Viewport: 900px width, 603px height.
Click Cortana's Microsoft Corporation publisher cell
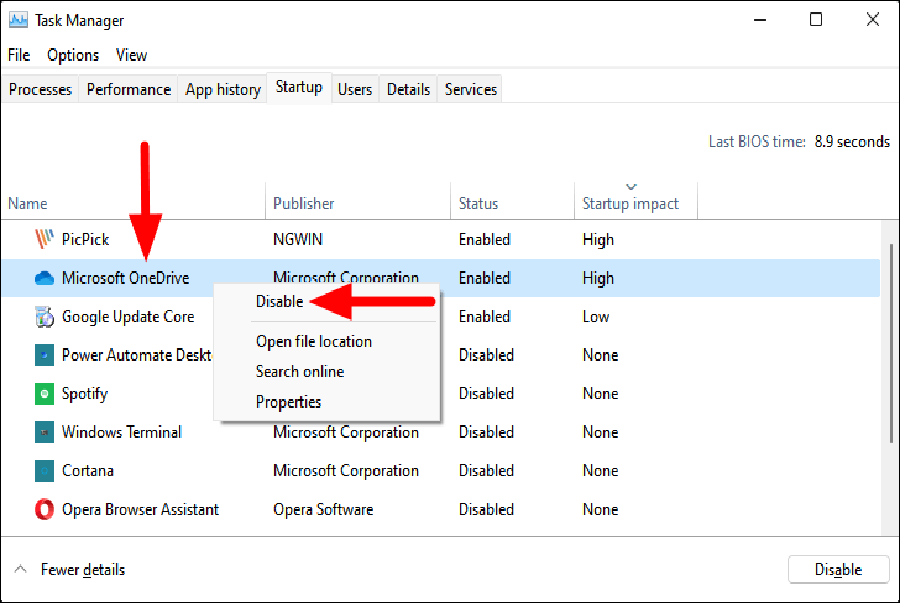click(346, 470)
